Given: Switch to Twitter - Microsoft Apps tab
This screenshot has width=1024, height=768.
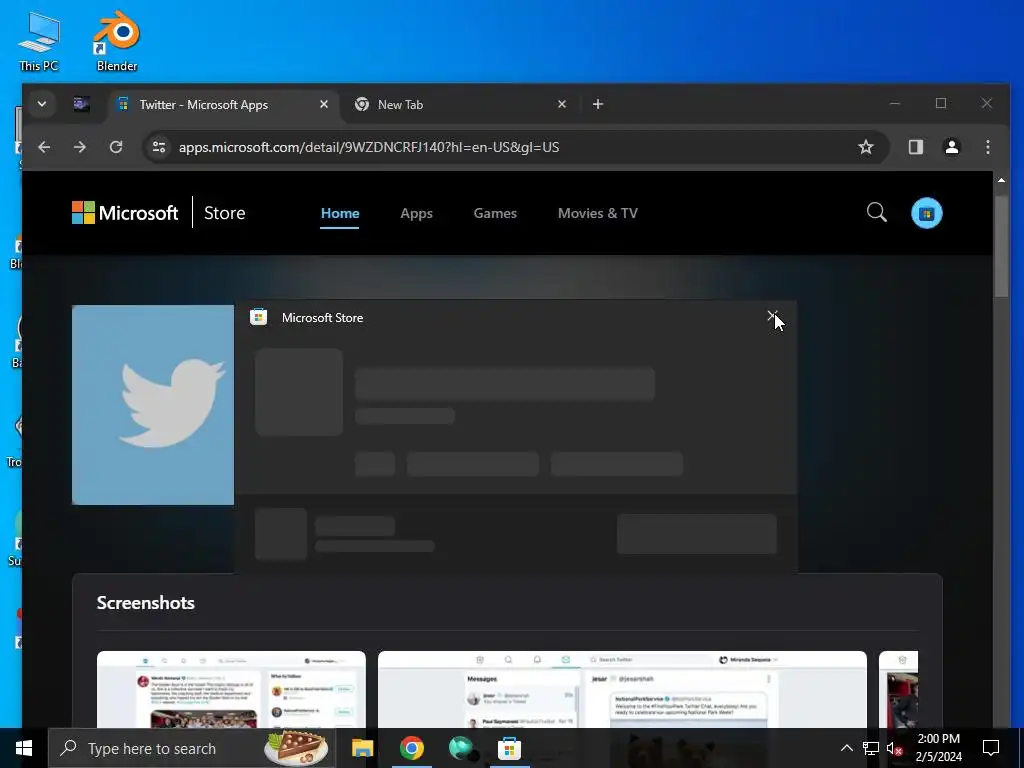Looking at the screenshot, I should pyautogui.click(x=222, y=104).
